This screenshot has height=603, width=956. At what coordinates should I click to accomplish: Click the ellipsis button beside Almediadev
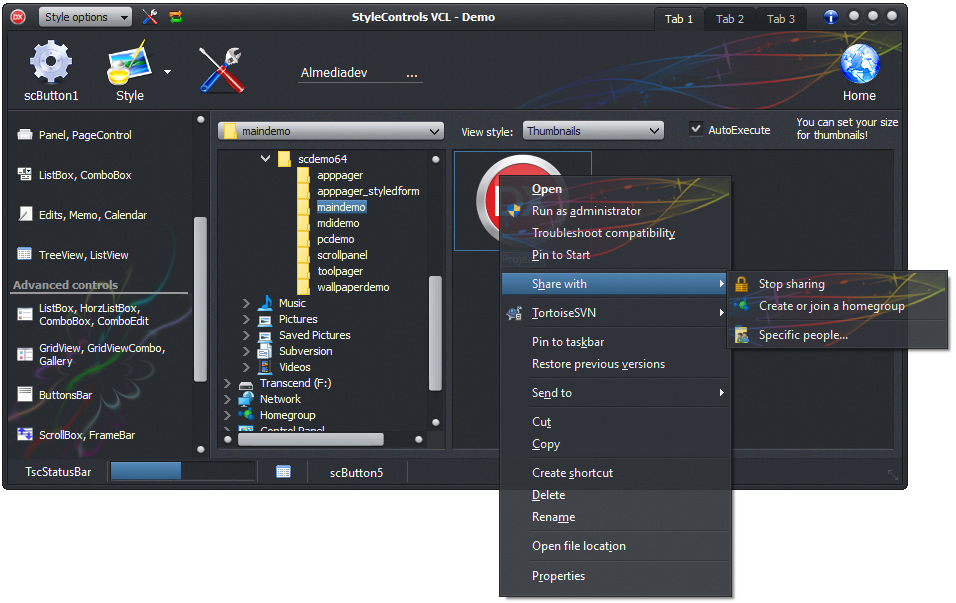[x=412, y=74]
